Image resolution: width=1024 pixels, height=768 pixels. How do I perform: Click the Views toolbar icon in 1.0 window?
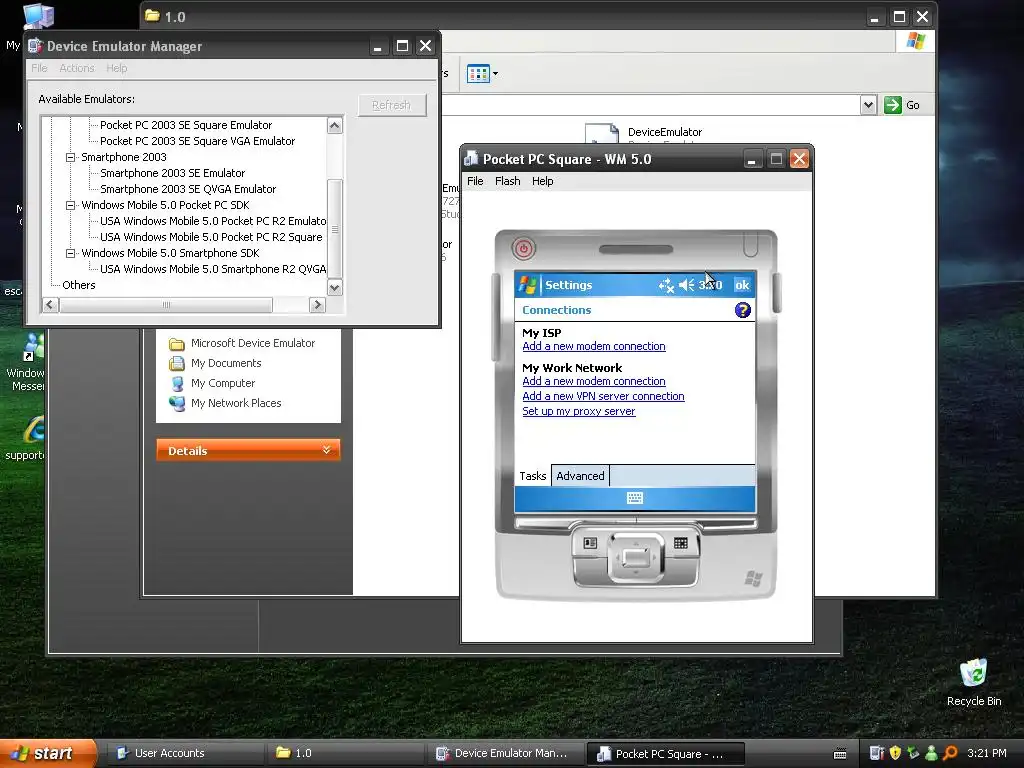pyautogui.click(x=478, y=74)
